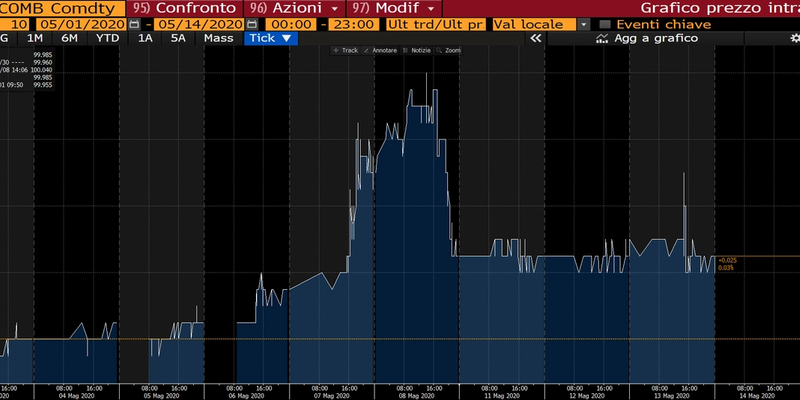Open the start date calendar picker

pos(134,24)
